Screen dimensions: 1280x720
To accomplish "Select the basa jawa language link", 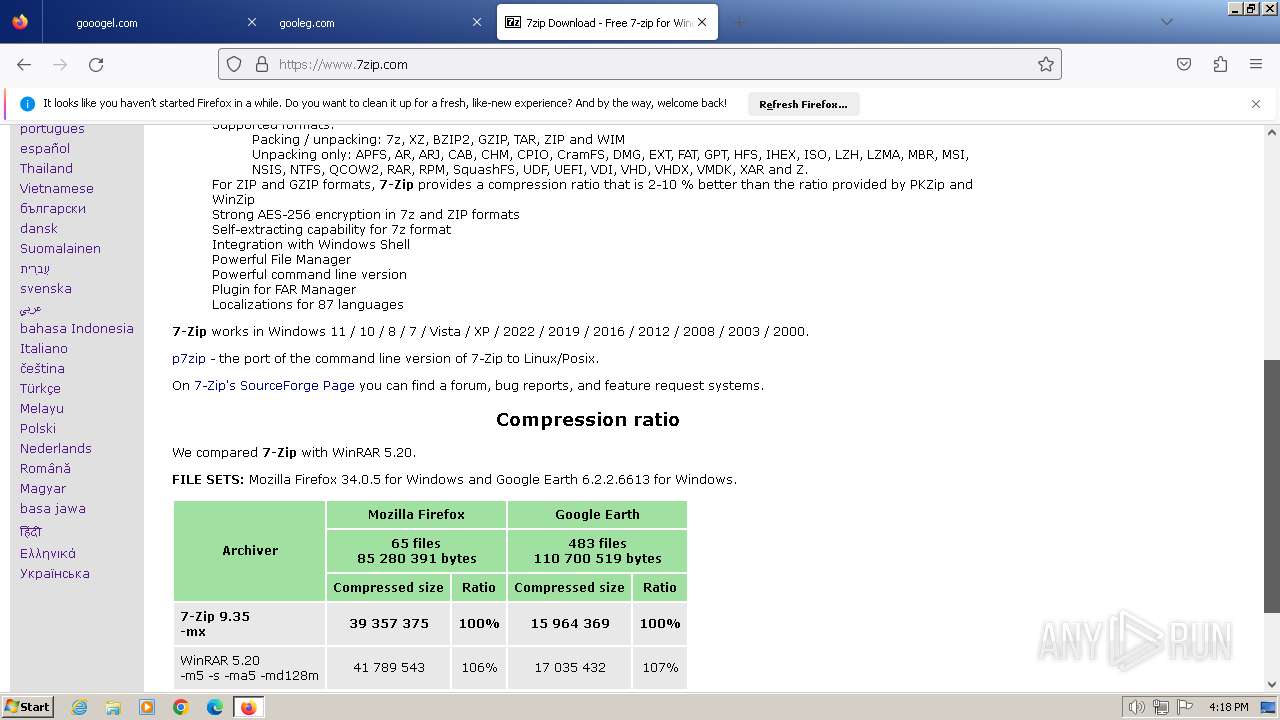I will pos(53,508).
